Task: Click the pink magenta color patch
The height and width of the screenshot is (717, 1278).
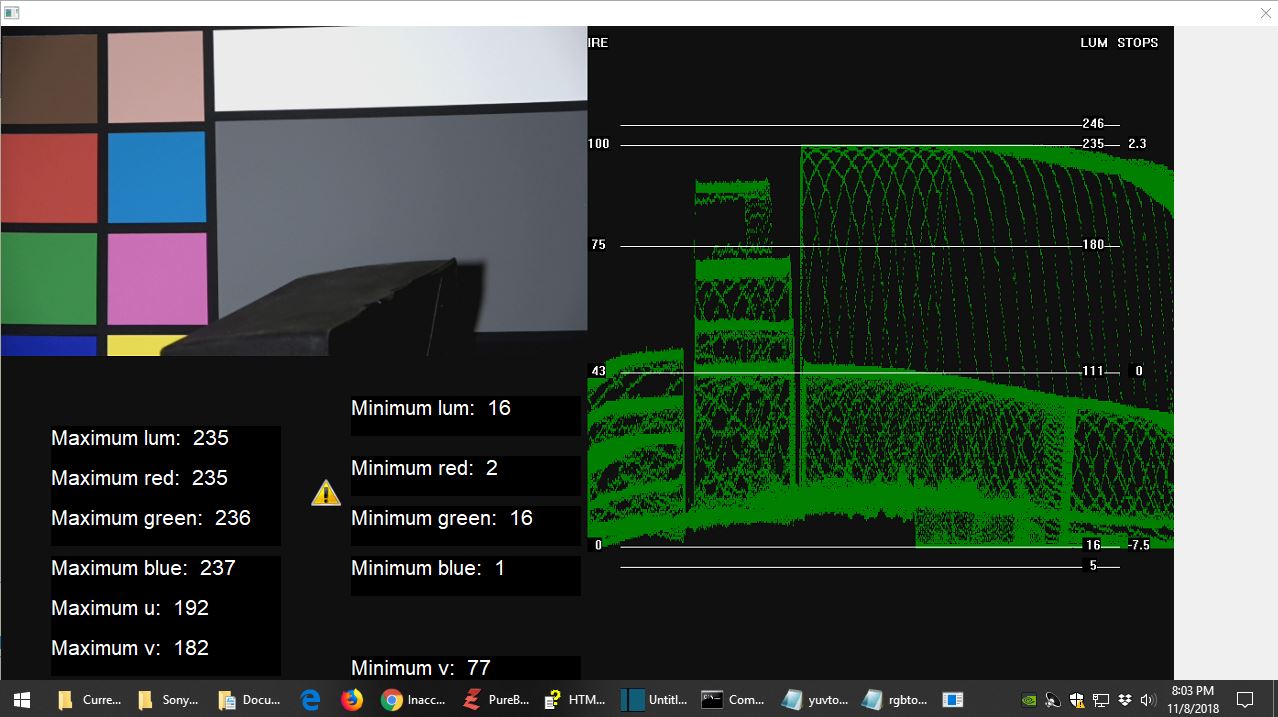Action: [x=157, y=279]
